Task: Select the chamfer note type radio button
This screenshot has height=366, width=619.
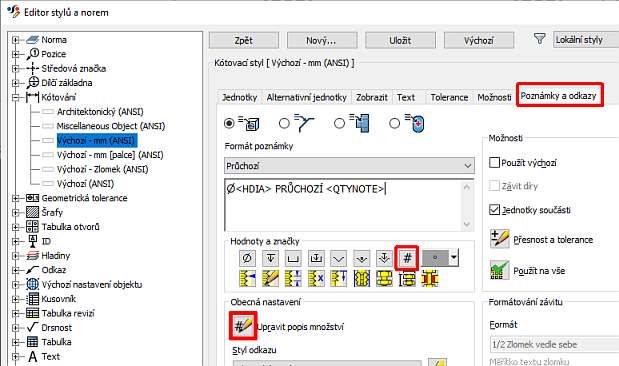Action: pos(284,124)
